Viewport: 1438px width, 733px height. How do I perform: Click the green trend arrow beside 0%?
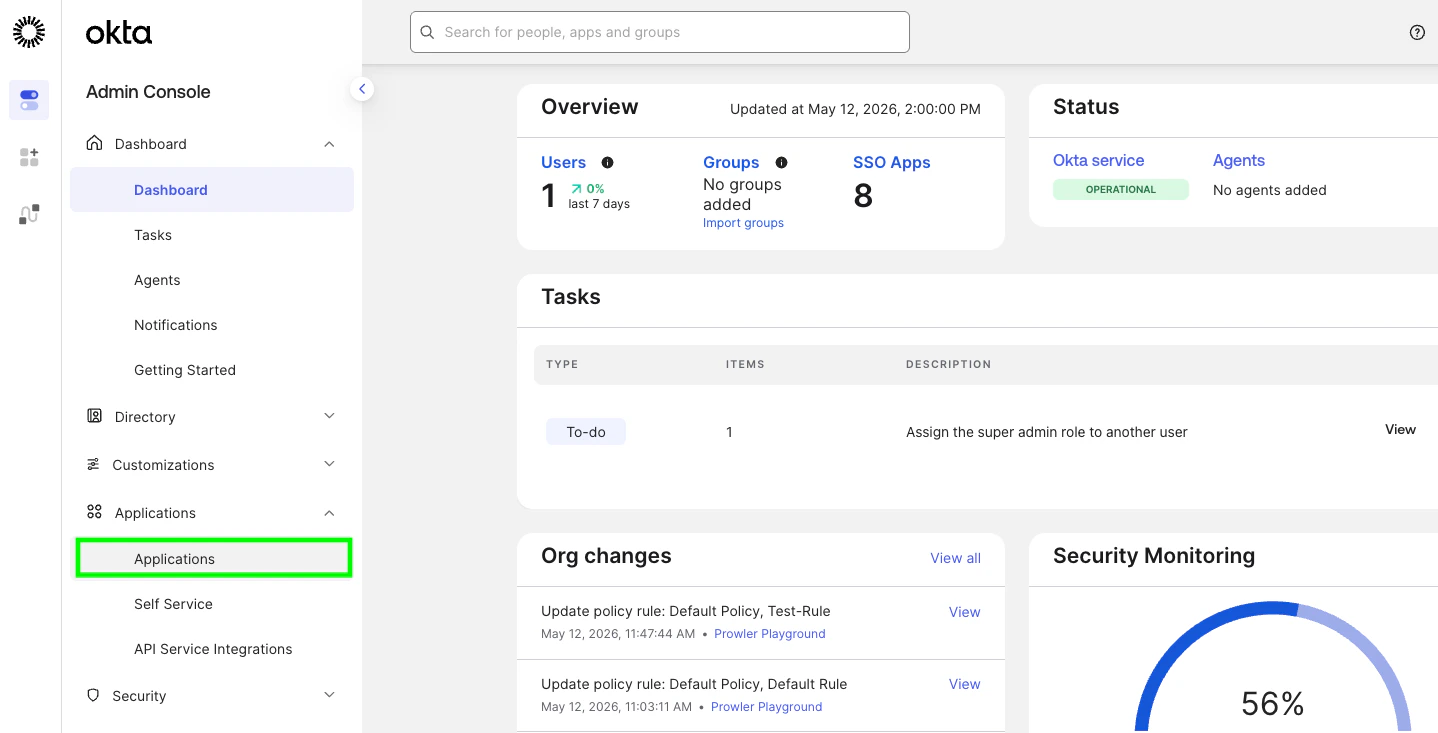(x=576, y=188)
